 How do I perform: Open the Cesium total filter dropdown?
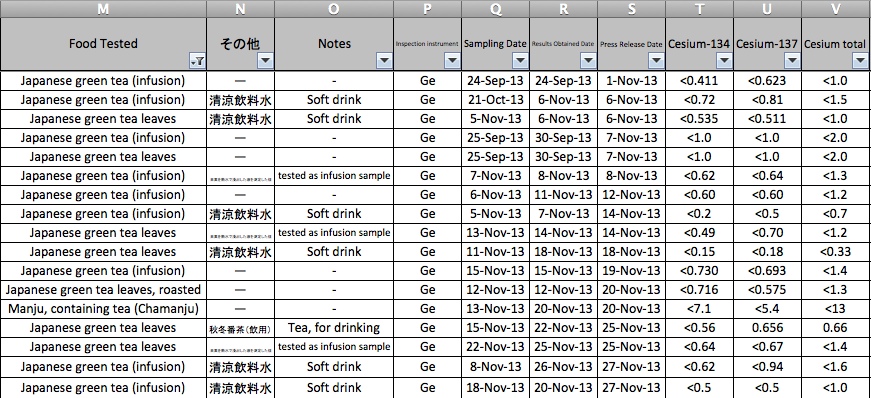[860, 61]
